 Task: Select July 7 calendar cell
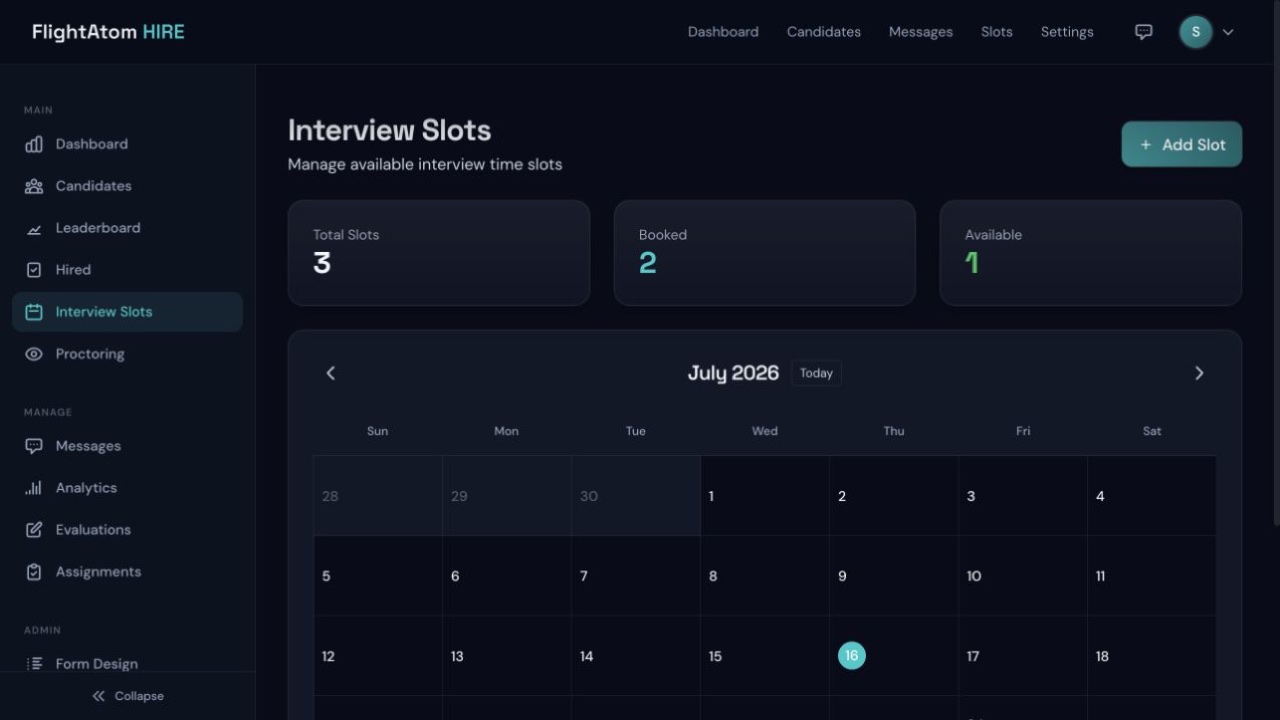(636, 576)
